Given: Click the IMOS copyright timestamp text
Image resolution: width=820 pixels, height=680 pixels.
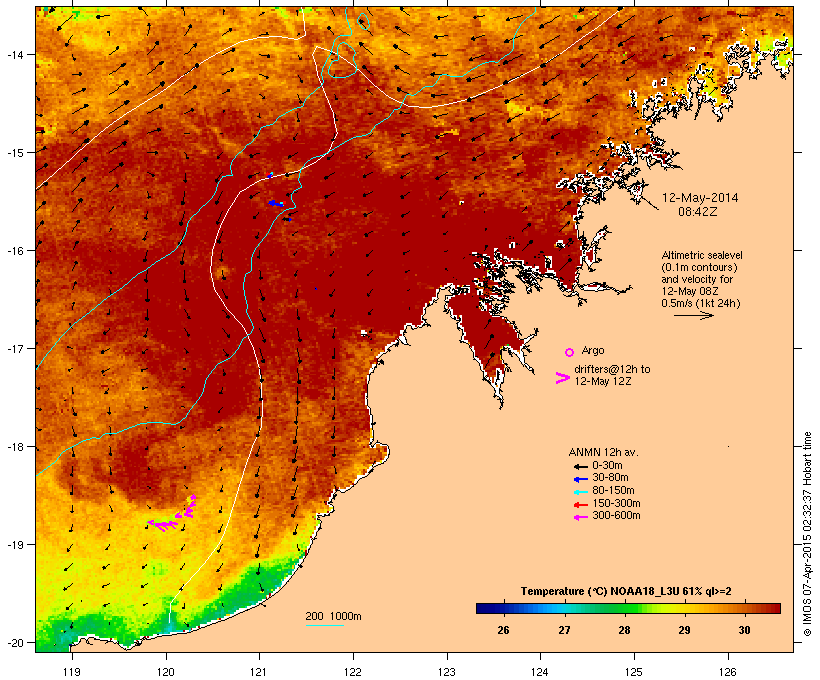Looking at the screenshot, I should (x=807, y=535).
